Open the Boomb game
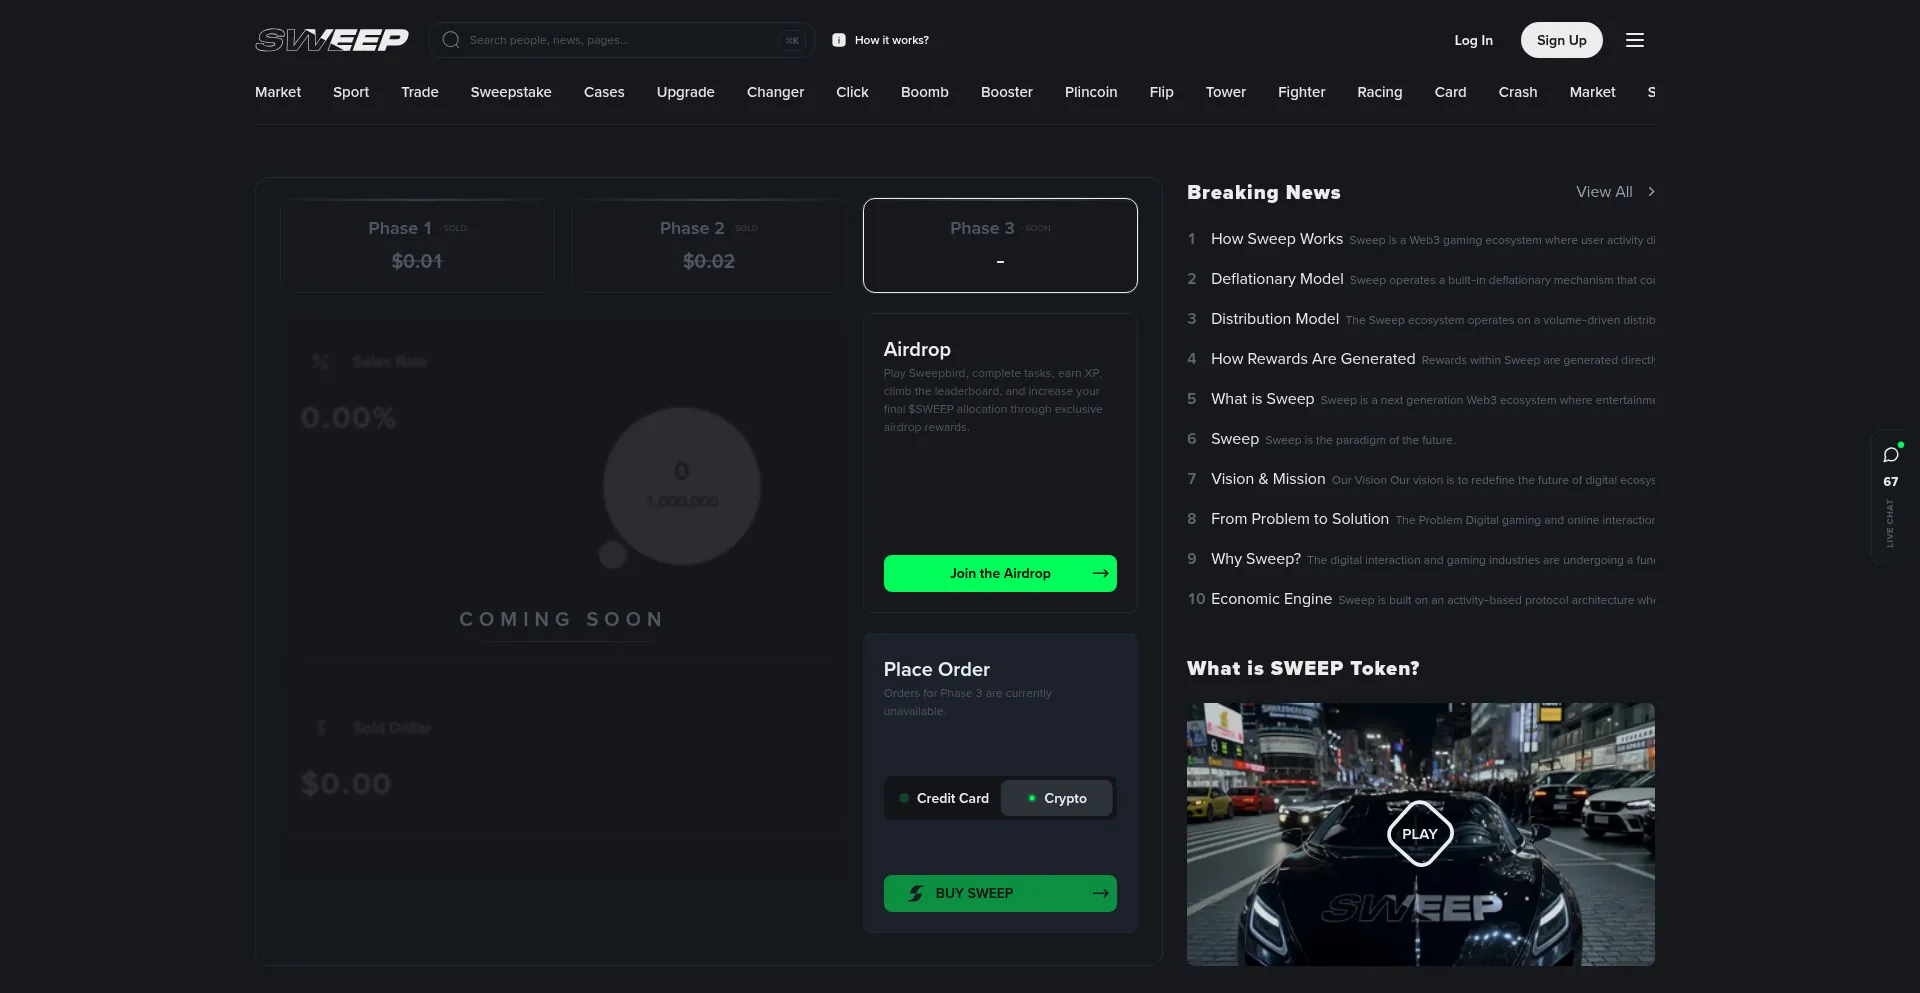 tap(925, 92)
